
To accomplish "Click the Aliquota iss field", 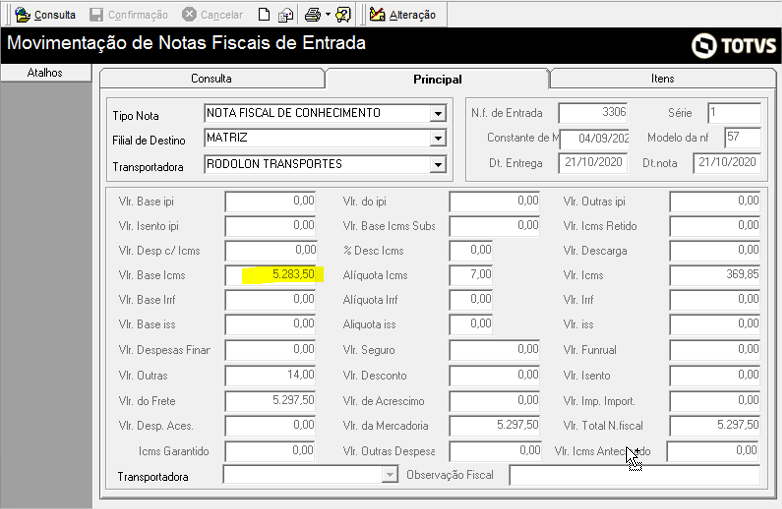I will pos(471,324).
